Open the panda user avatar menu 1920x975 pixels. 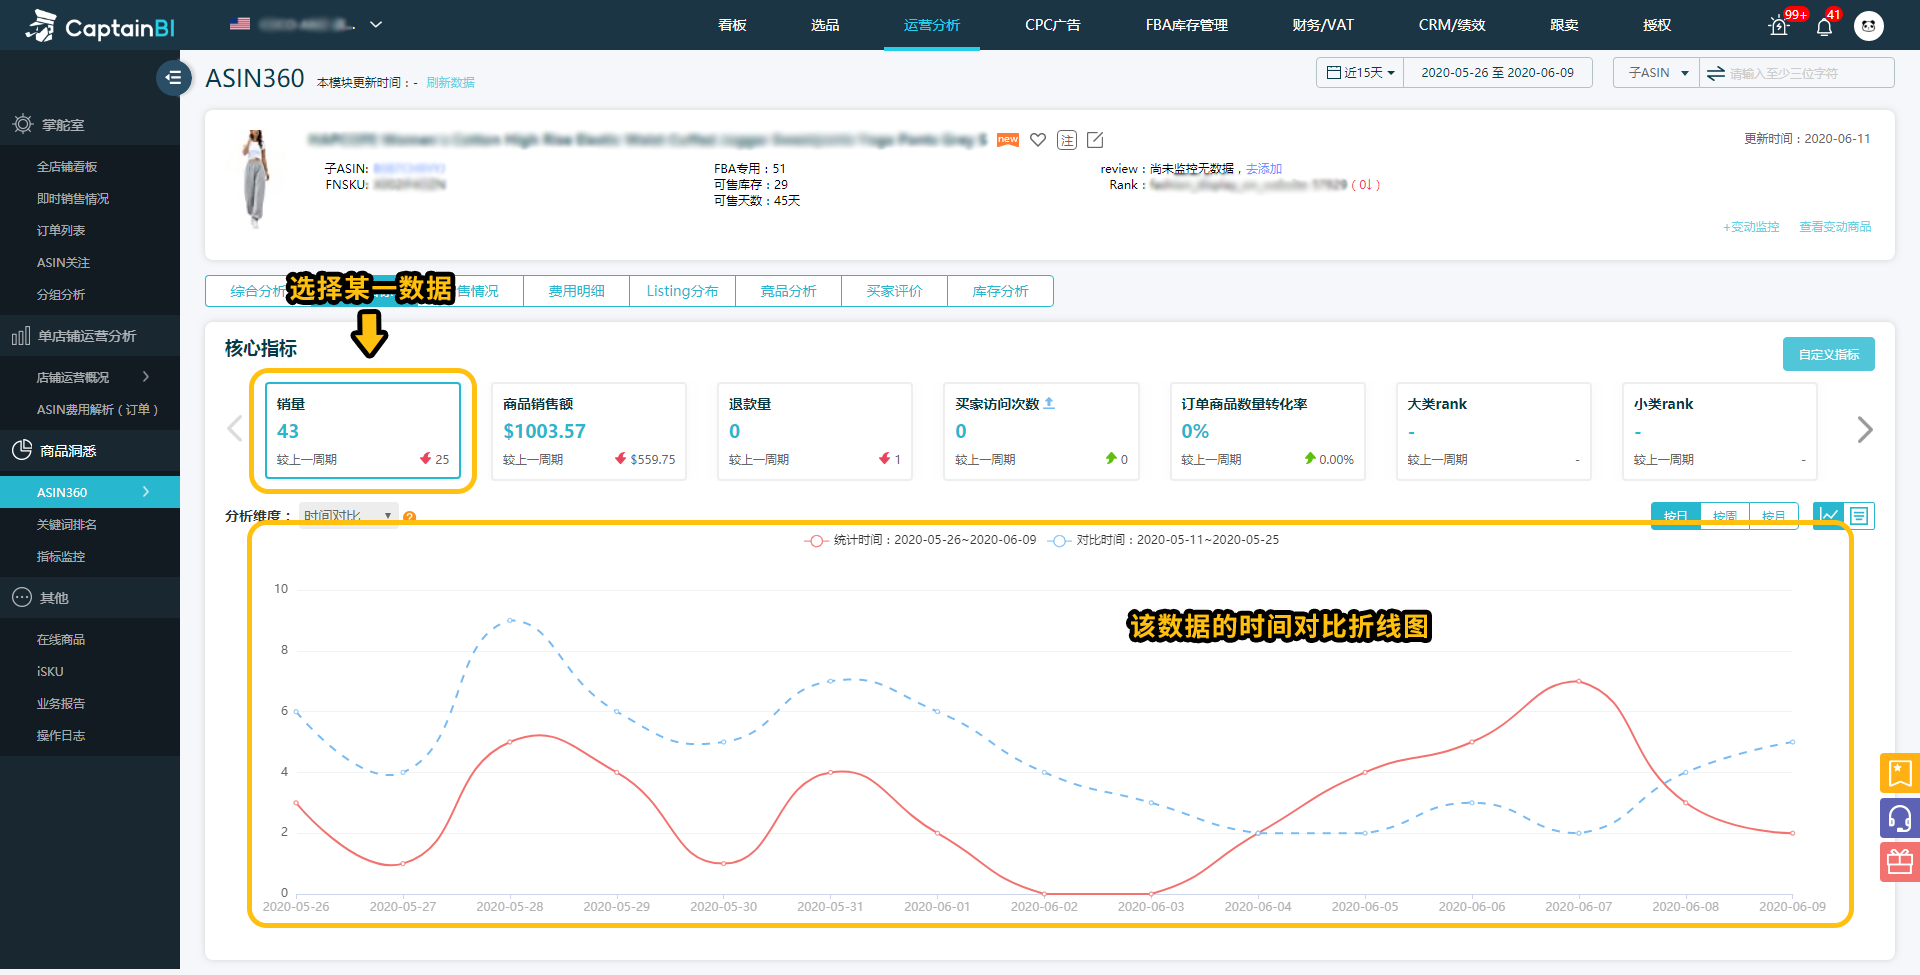point(1868,25)
